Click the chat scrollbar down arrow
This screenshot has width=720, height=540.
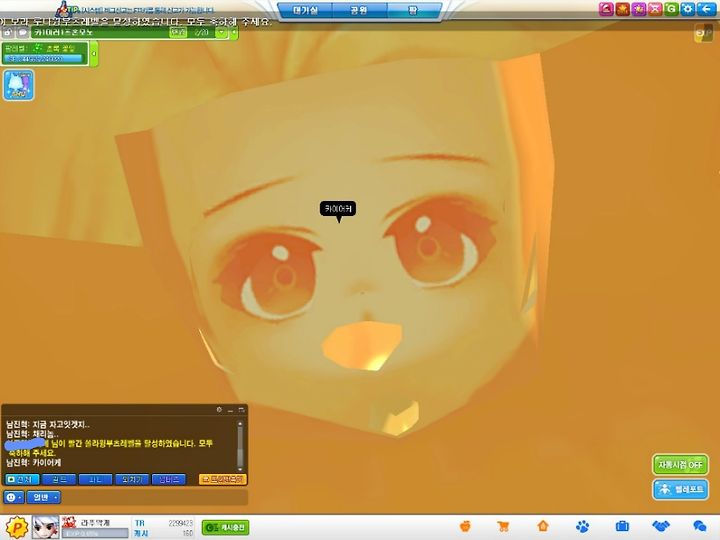coord(240,469)
